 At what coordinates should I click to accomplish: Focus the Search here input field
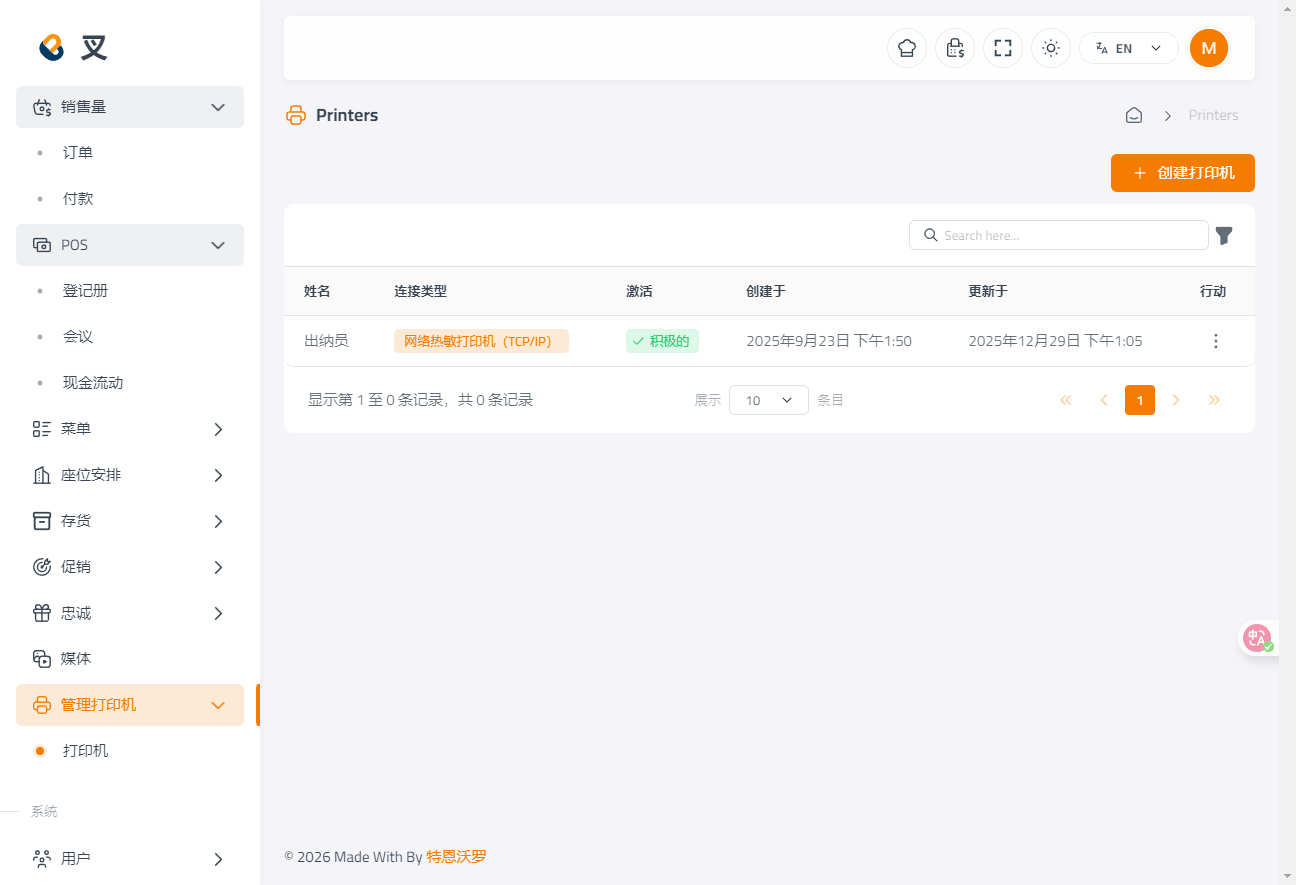1059,235
